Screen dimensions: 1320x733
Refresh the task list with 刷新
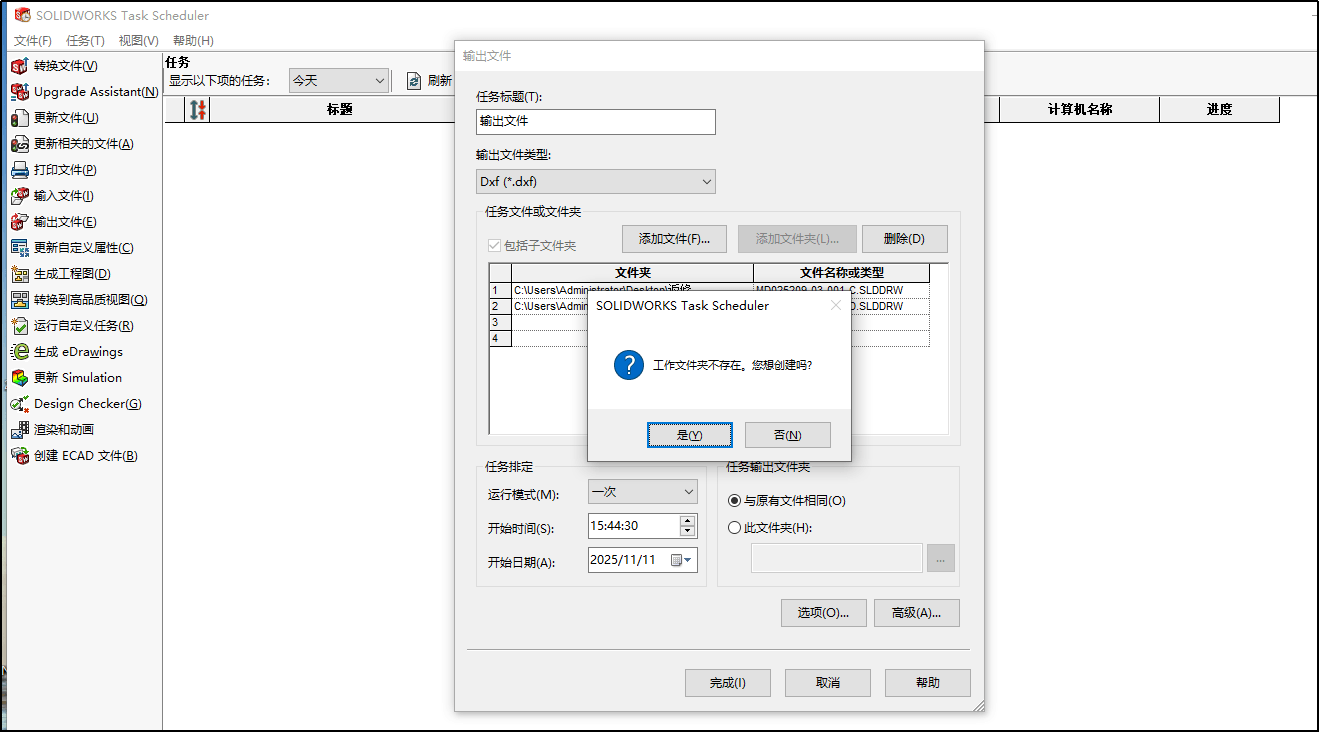point(430,81)
